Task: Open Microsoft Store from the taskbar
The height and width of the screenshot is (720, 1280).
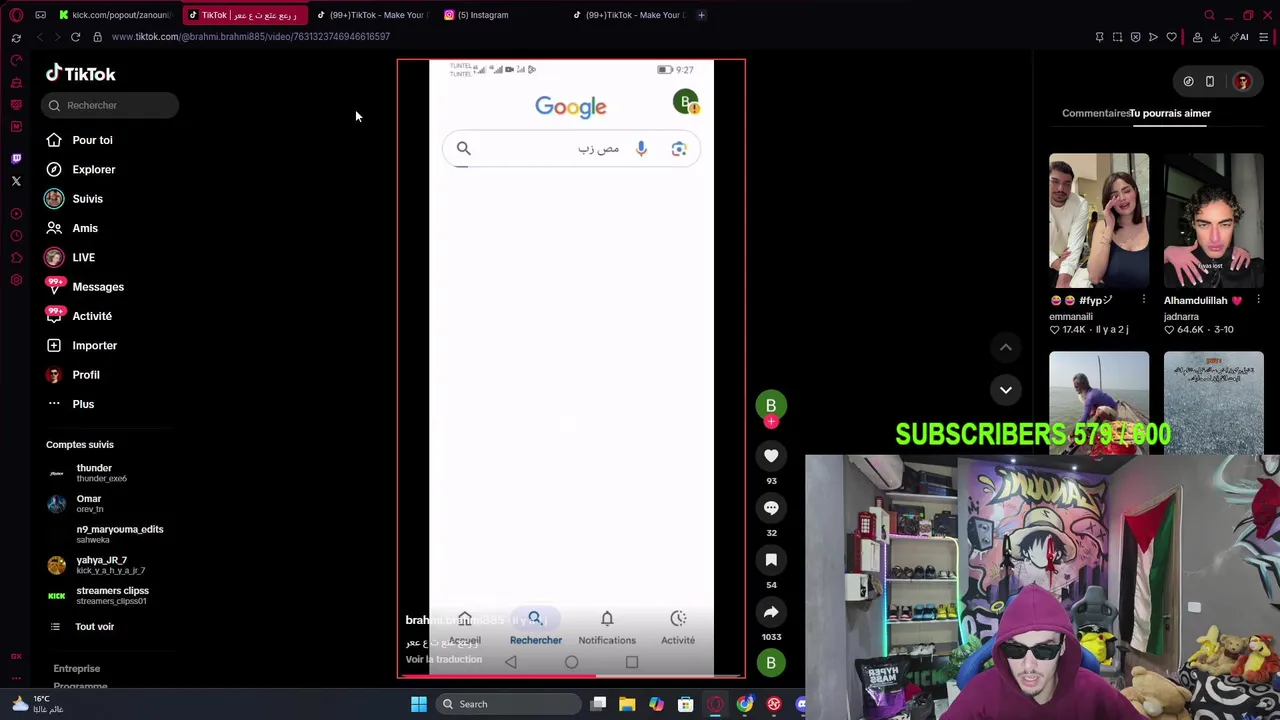Action: (x=686, y=704)
